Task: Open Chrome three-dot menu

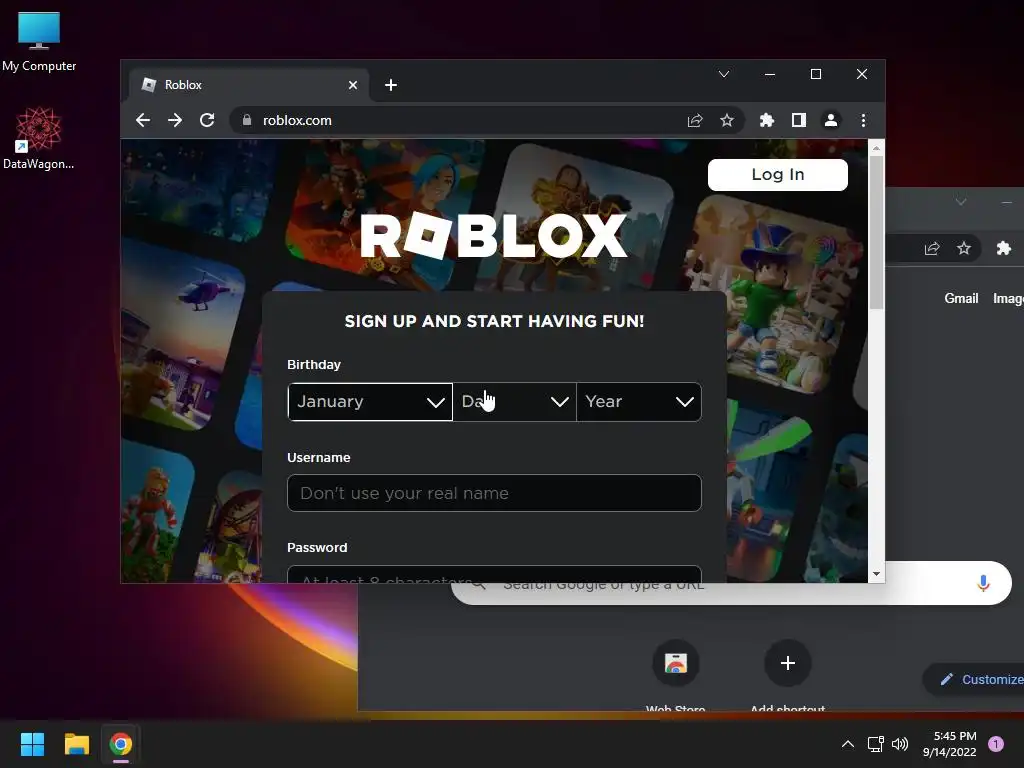Action: 863,120
